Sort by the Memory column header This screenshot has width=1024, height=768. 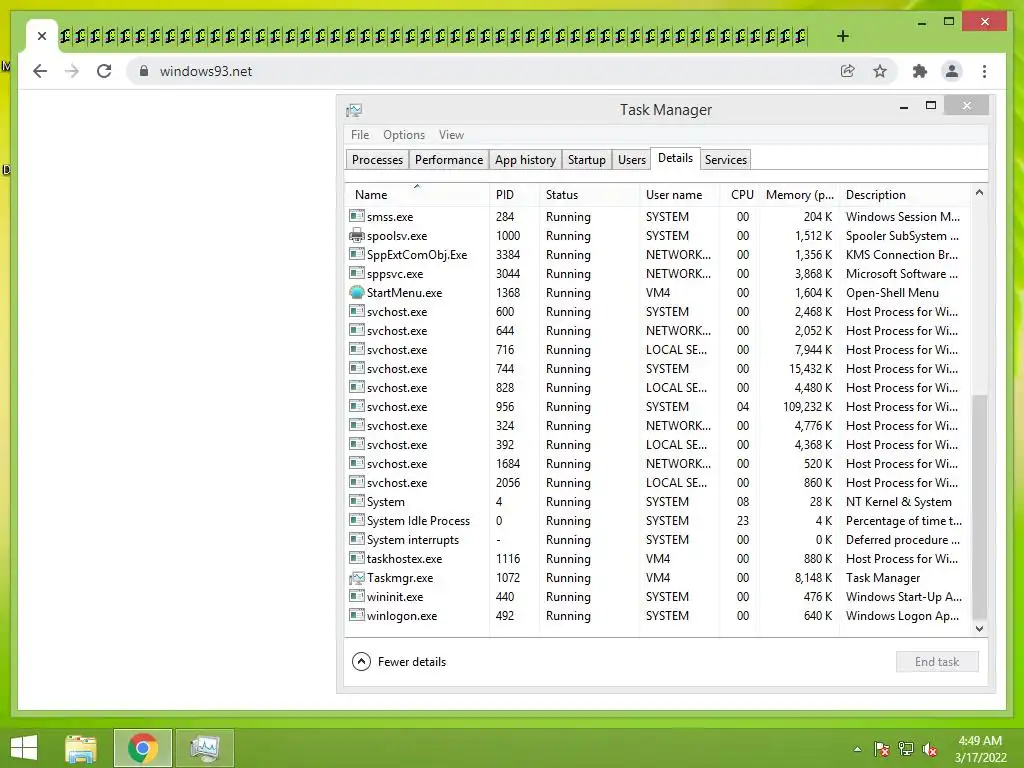[x=799, y=195]
